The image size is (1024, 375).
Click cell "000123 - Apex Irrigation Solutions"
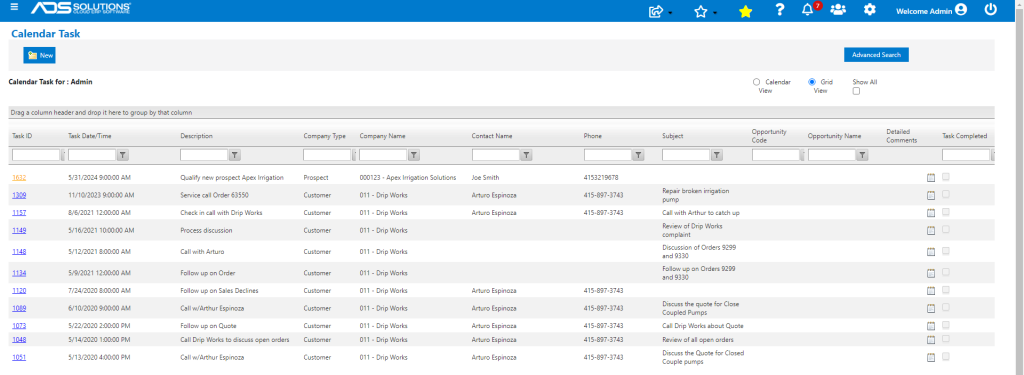(408, 177)
